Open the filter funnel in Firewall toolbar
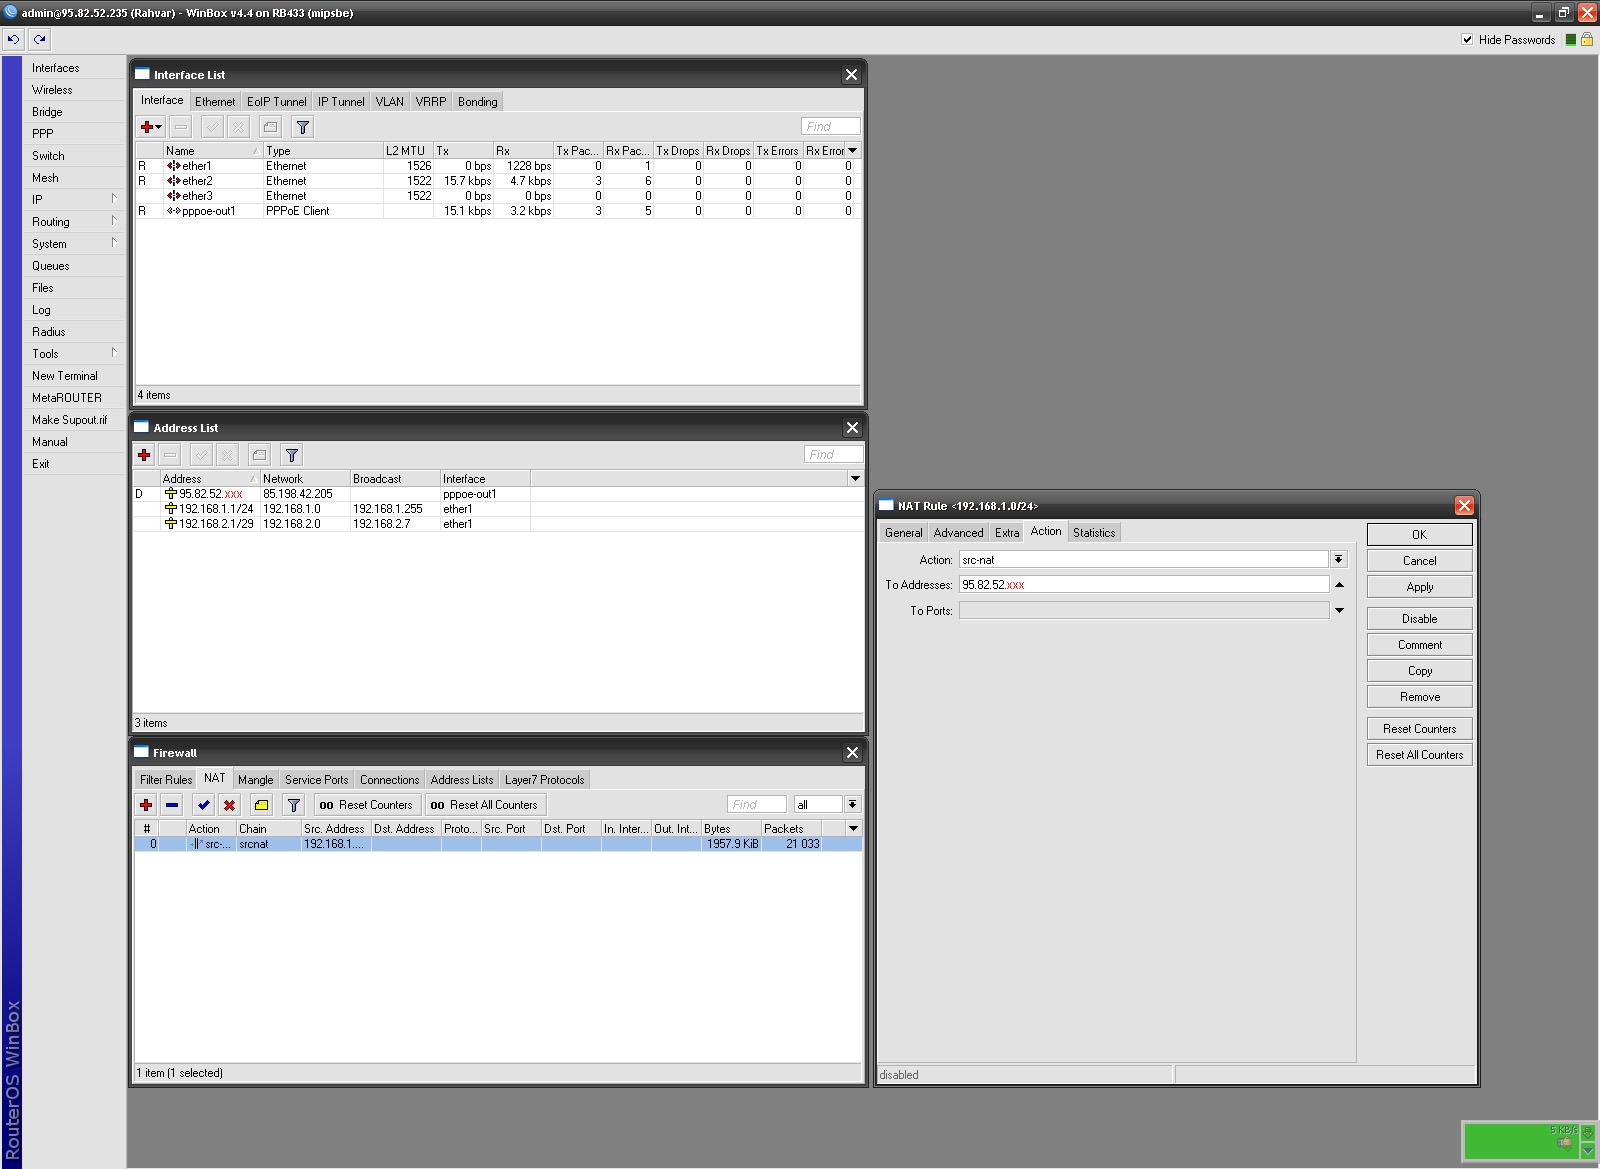 (x=294, y=805)
